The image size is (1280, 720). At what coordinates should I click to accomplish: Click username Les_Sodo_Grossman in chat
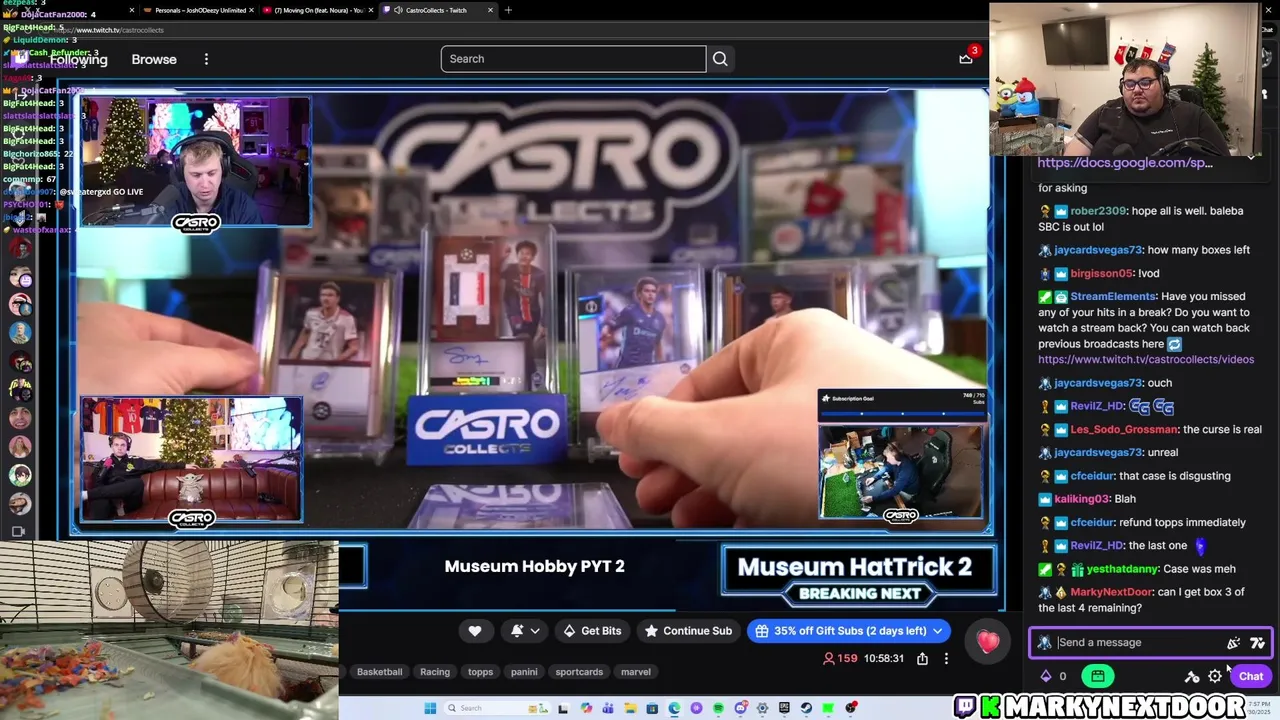point(1123,430)
